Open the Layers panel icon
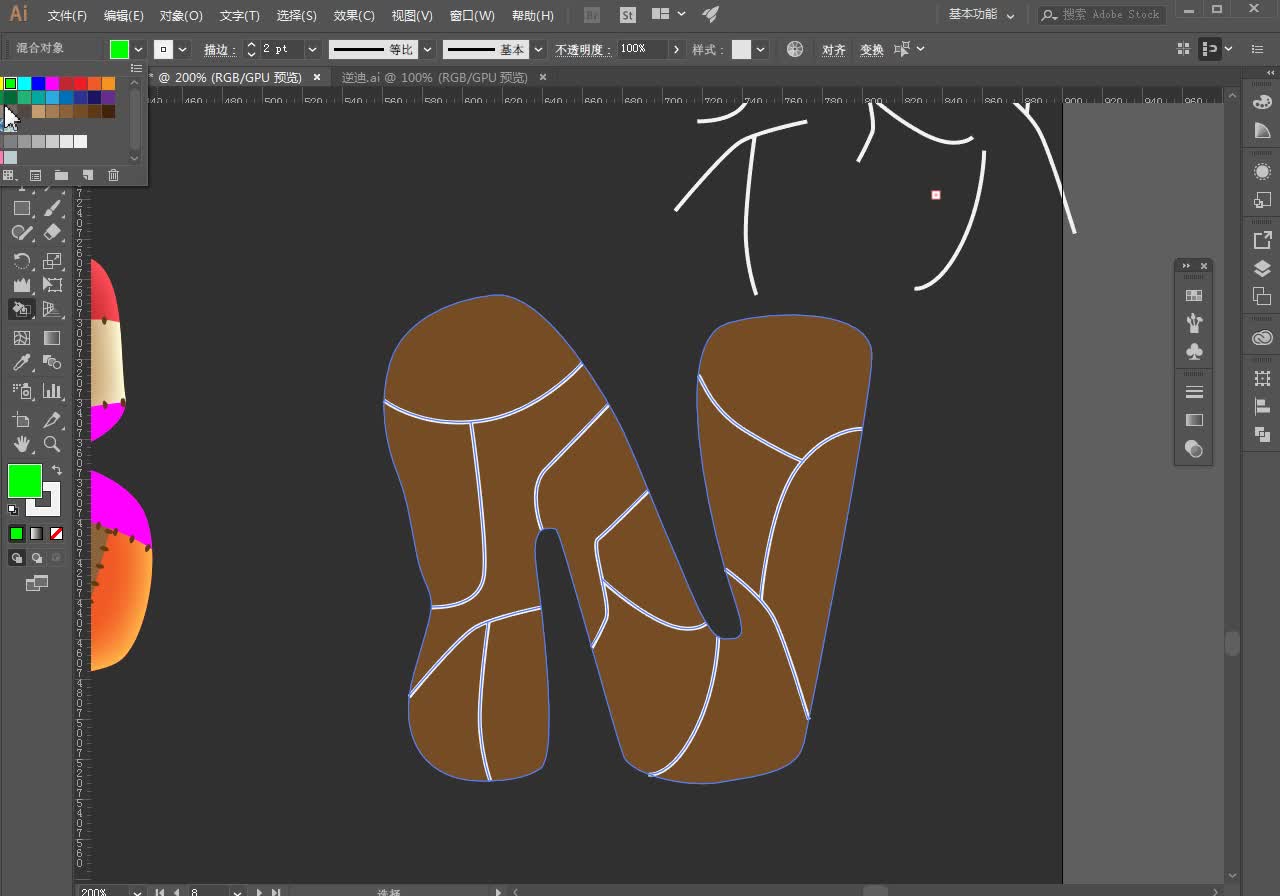 click(x=1262, y=268)
